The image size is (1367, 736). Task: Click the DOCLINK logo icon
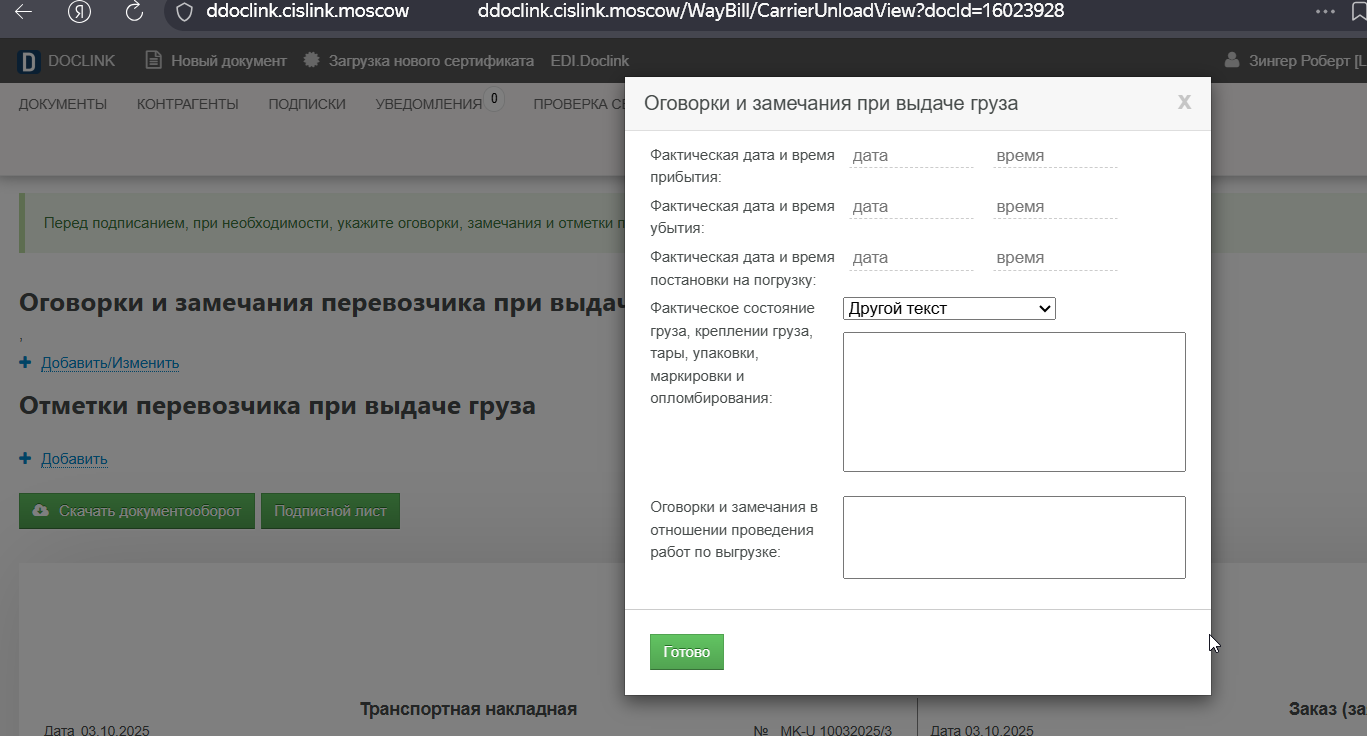(29, 62)
